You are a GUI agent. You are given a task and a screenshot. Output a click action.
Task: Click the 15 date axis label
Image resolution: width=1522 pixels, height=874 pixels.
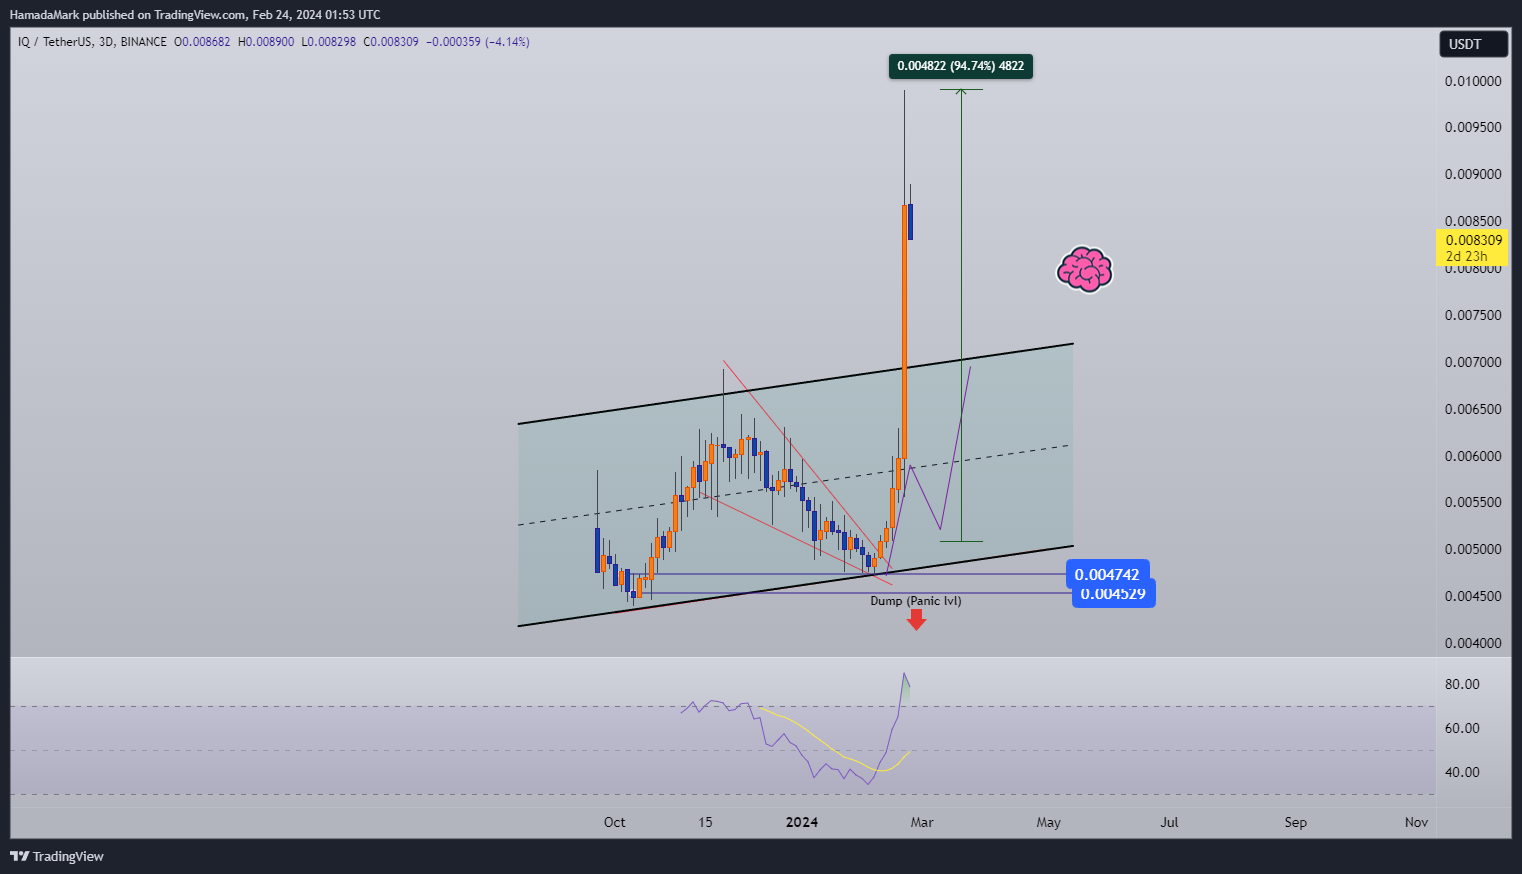point(705,822)
